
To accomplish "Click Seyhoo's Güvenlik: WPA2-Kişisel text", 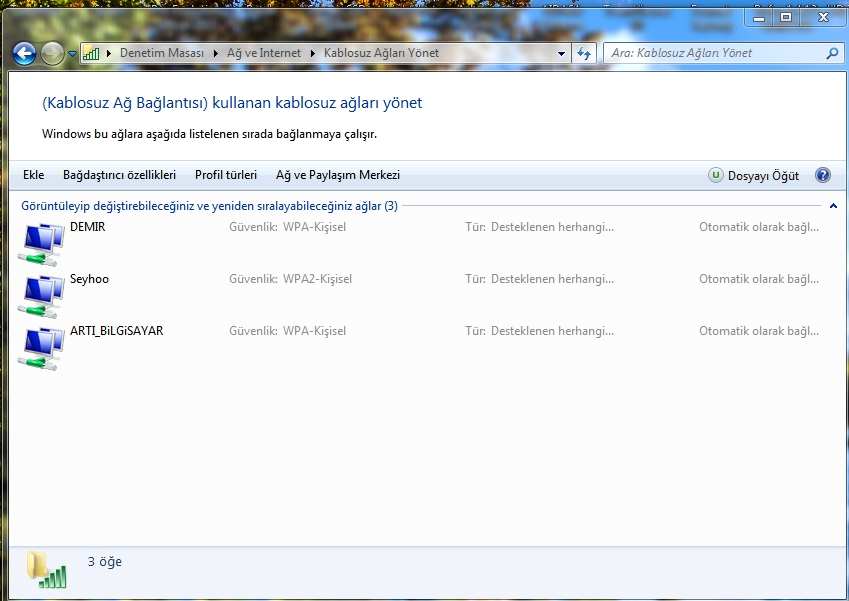I will [290, 279].
